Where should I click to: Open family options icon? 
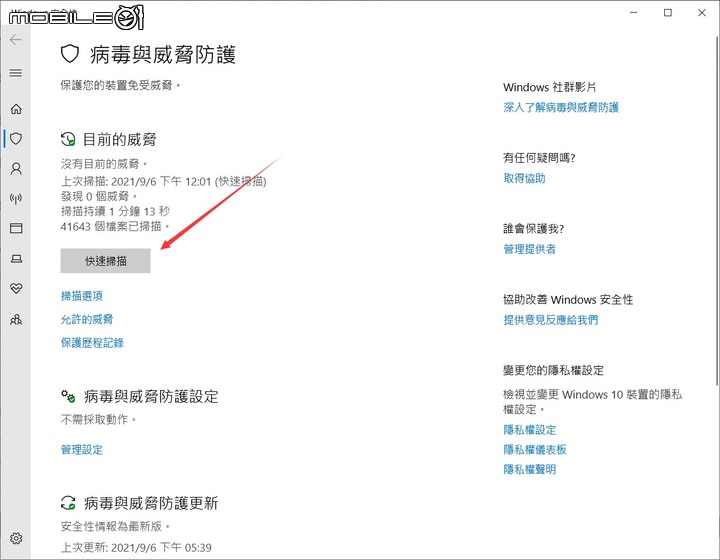point(16,319)
